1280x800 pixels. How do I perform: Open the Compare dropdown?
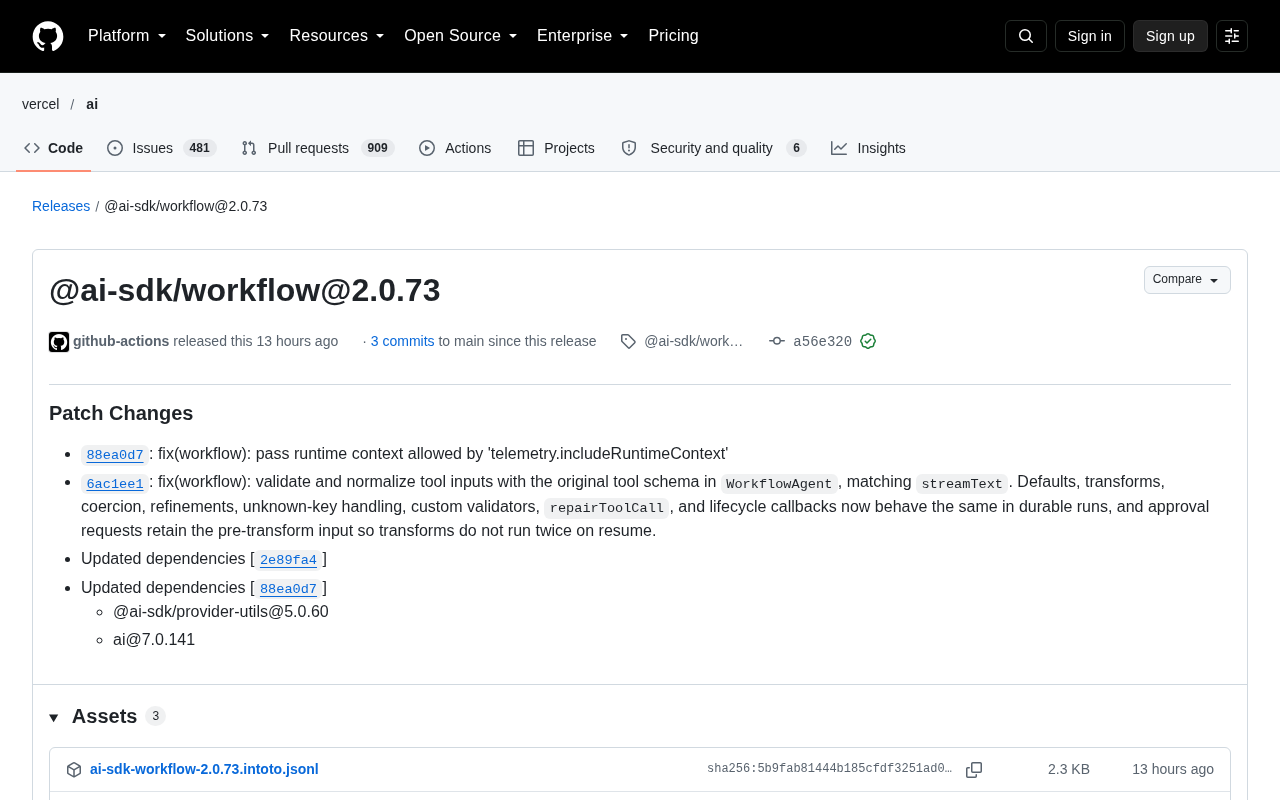click(1187, 280)
